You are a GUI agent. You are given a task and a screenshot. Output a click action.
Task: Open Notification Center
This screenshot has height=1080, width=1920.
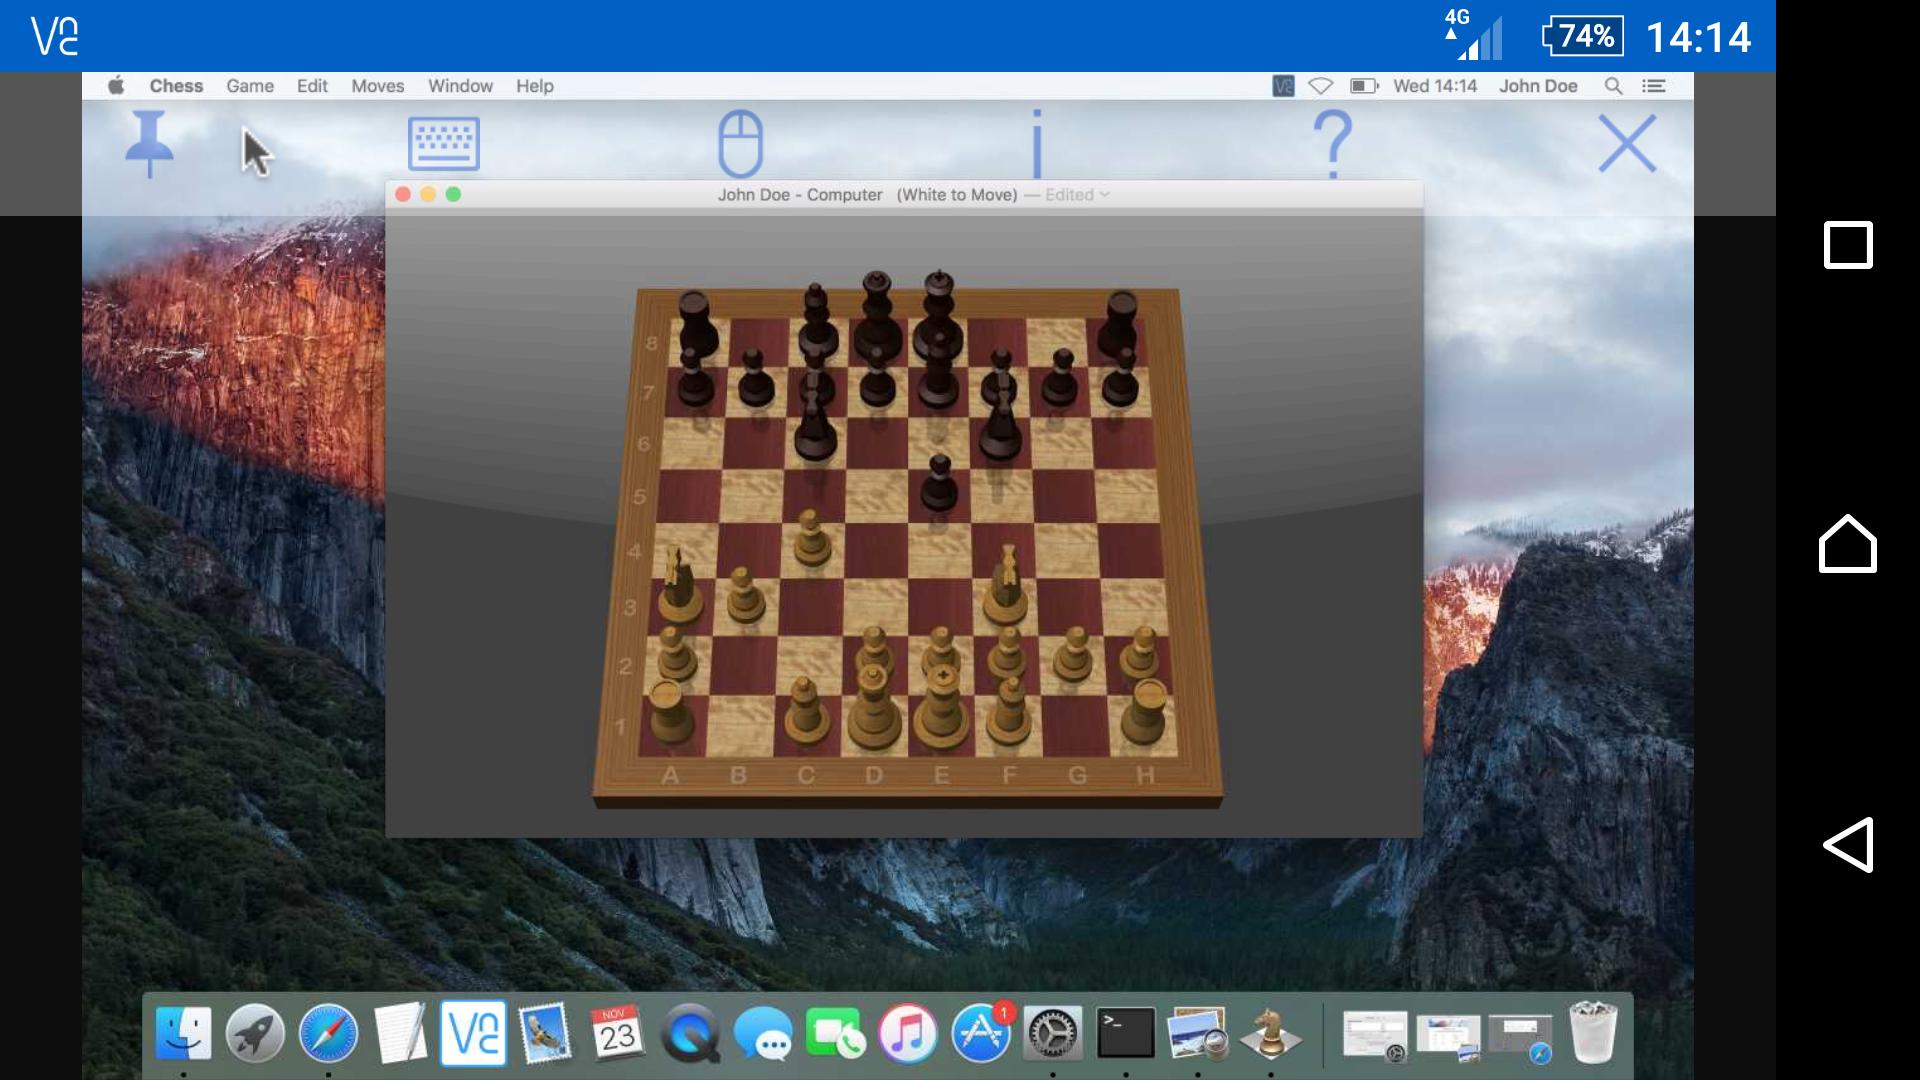1654,86
